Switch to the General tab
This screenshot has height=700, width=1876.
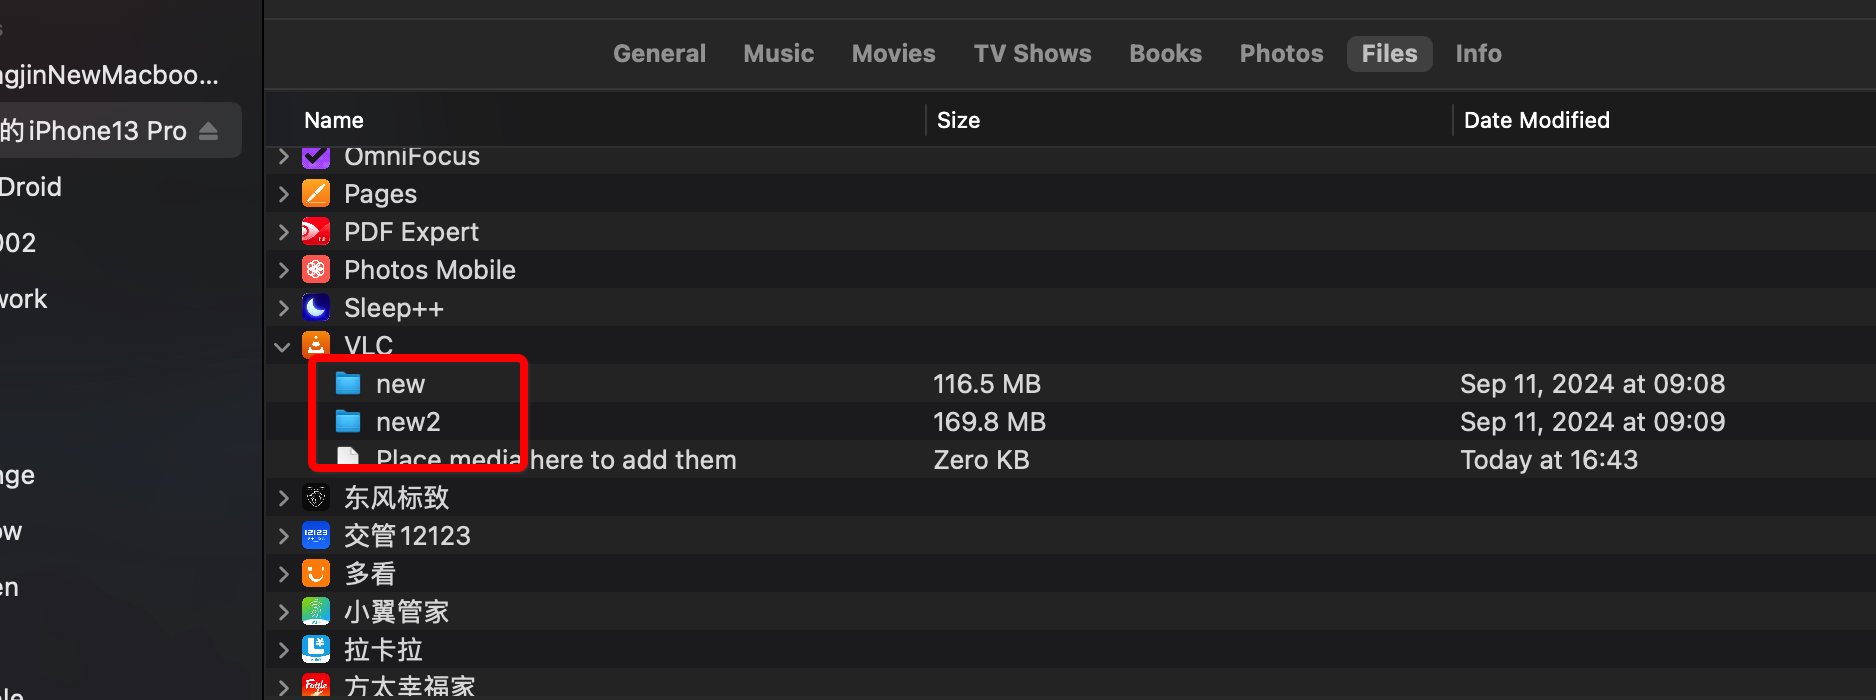click(659, 54)
